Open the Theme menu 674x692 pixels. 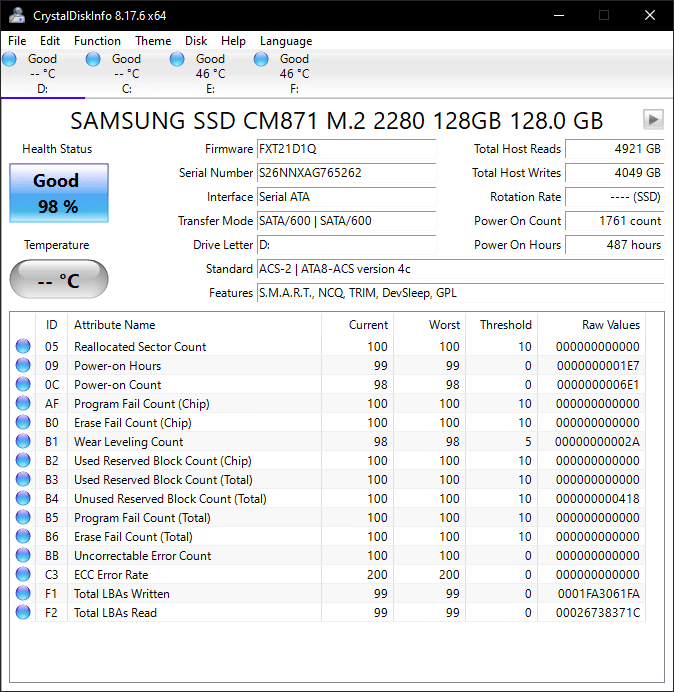(x=153, y=41)
